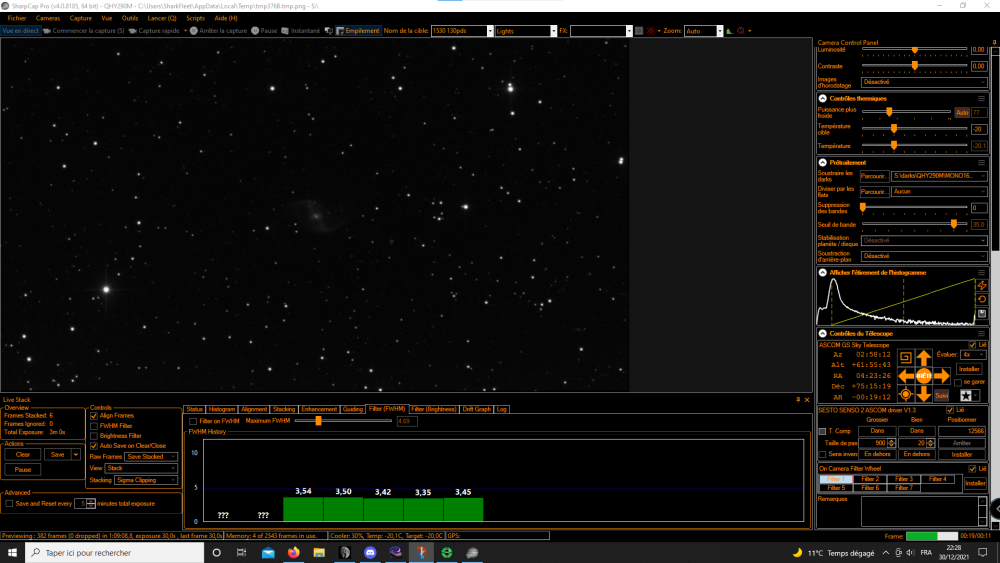Reset the histogram stretch with the circular arrow icon
Viewport: 1000px width, 563px height.
coord(982,300)
